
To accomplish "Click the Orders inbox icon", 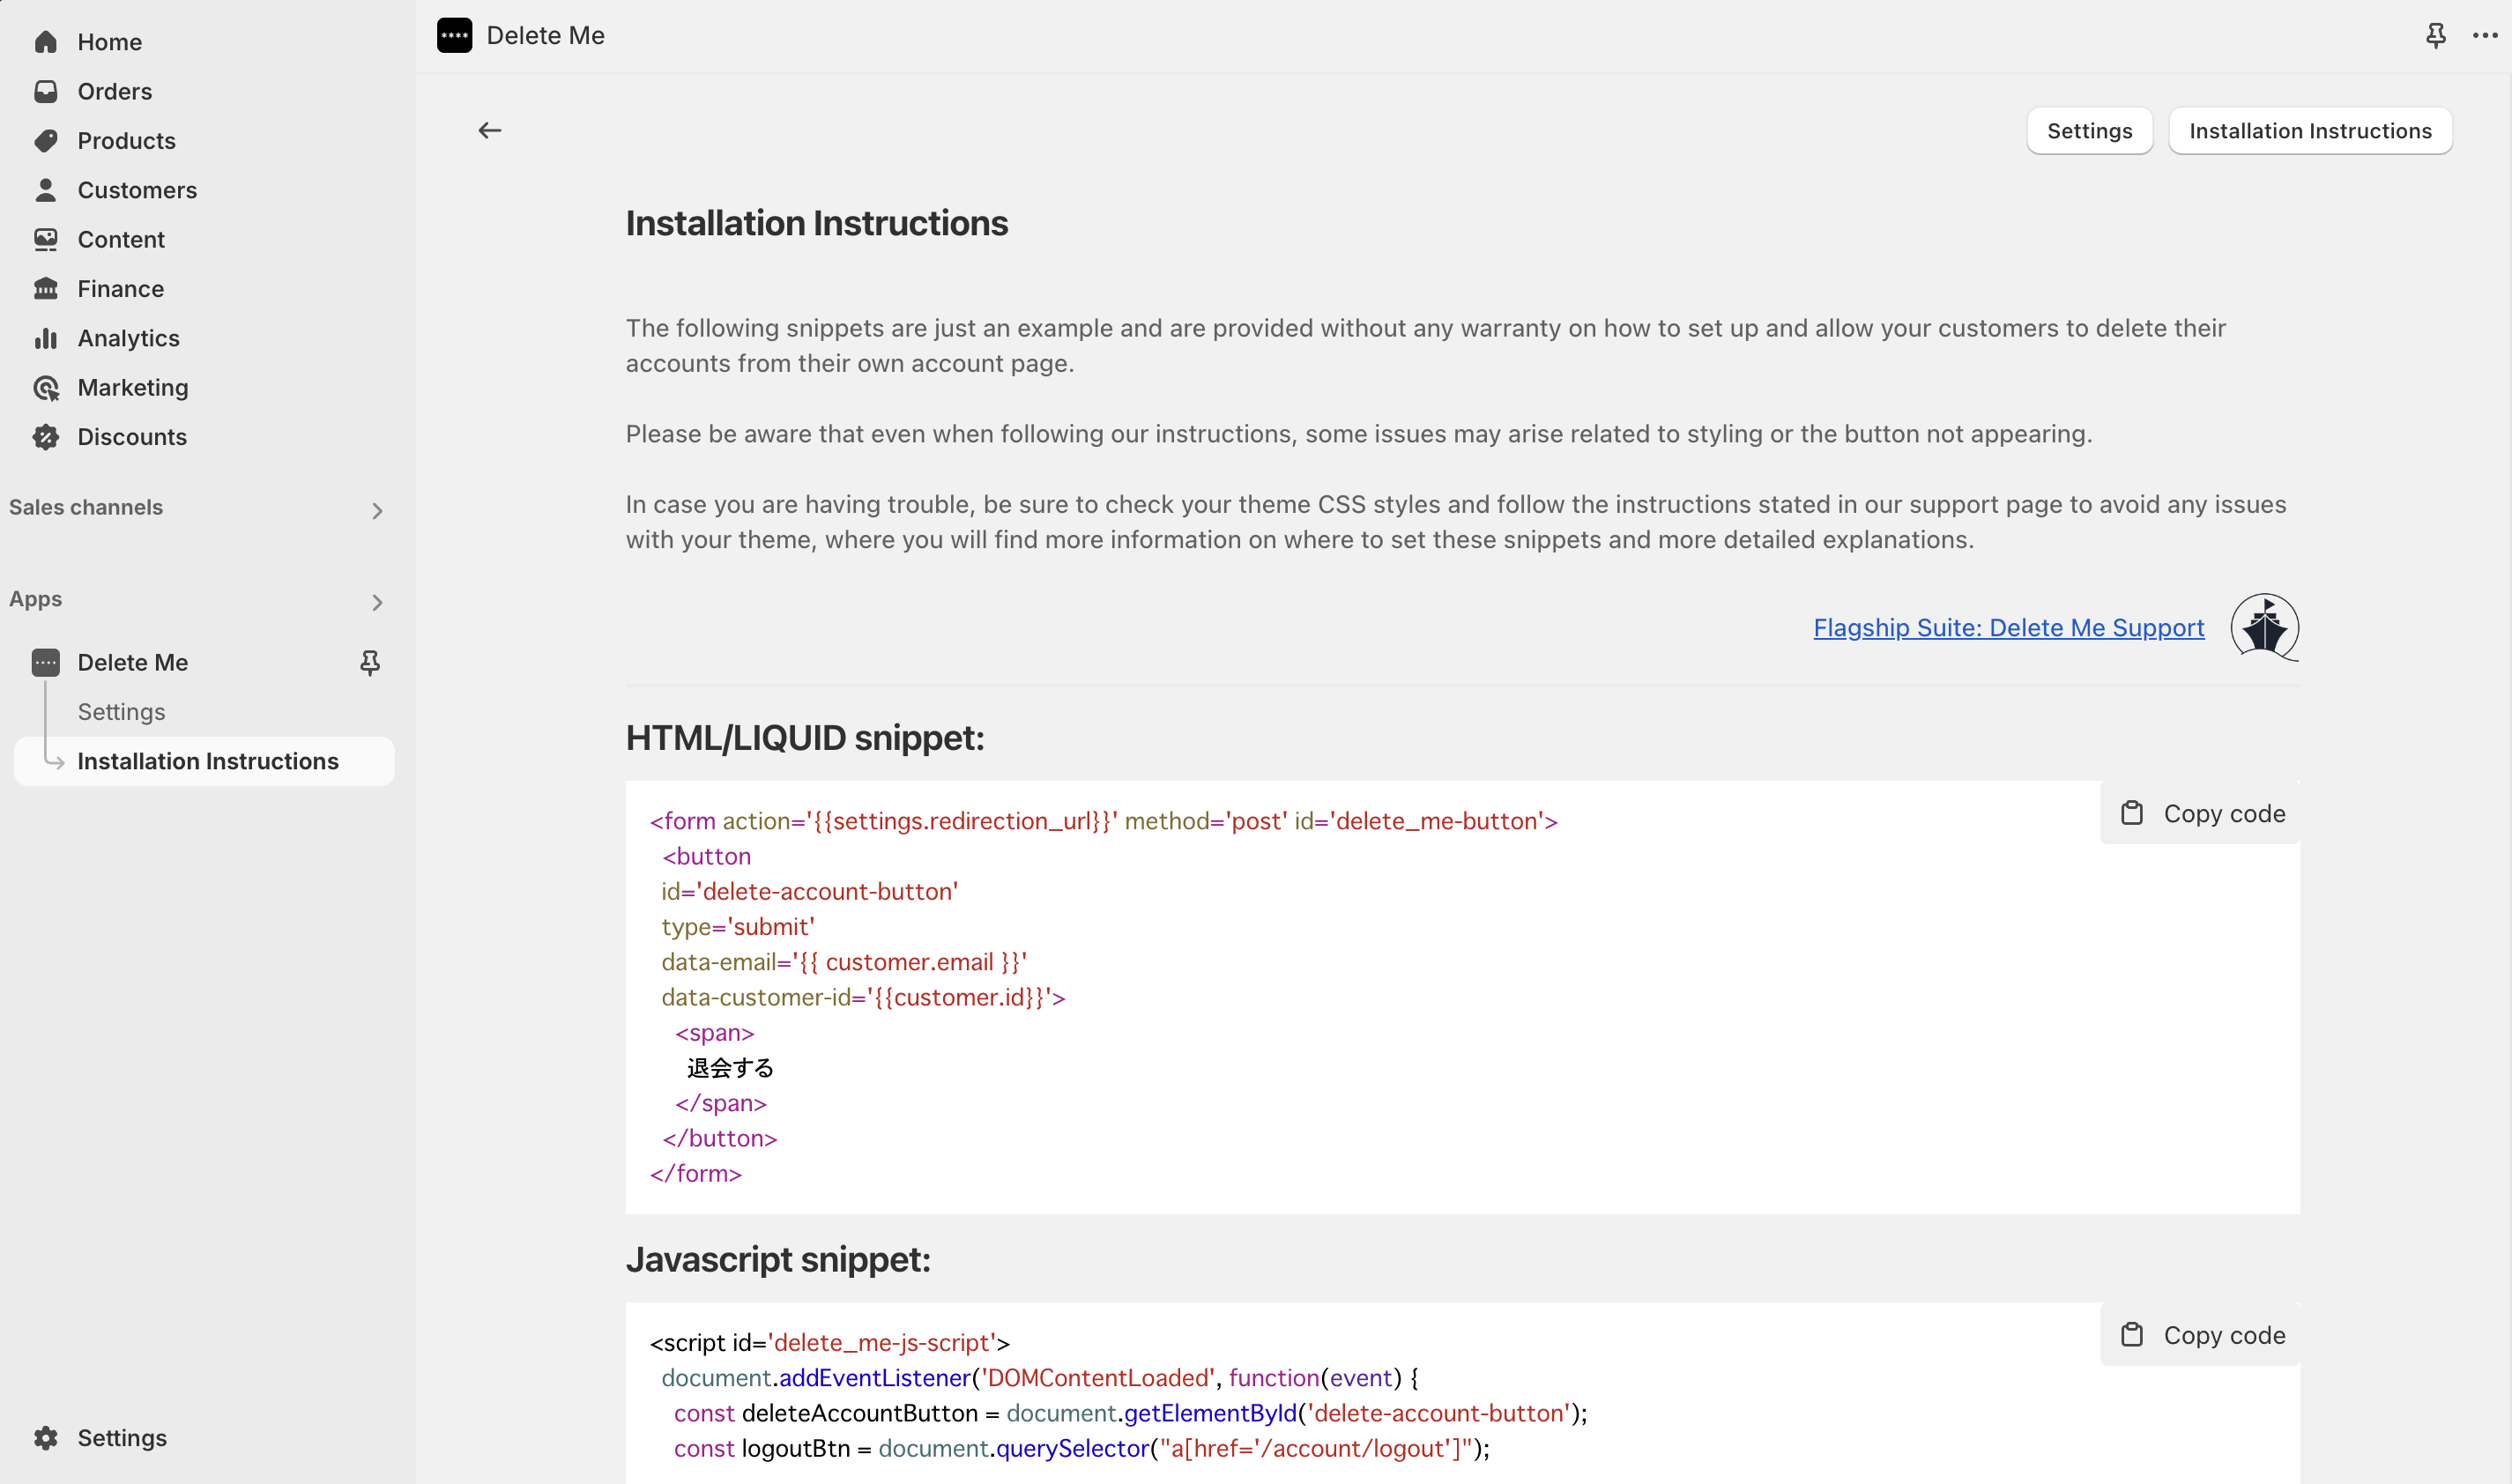I will [46, 91].
